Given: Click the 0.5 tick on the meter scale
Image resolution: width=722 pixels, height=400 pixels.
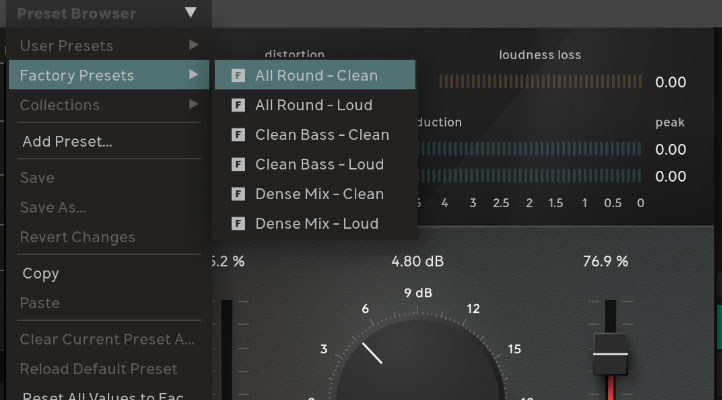Looking at the screenshot, I should click(x=613, y=203).
